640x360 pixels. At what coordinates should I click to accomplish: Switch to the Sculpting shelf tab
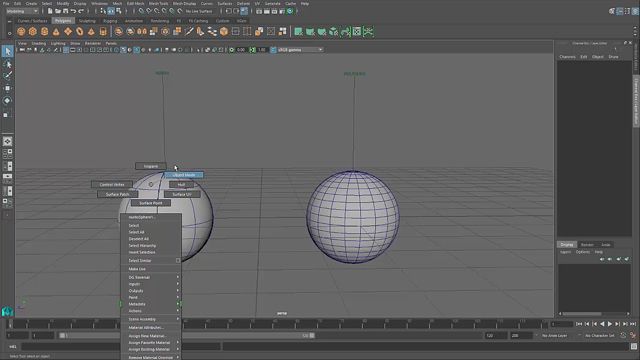pos(87,20)
